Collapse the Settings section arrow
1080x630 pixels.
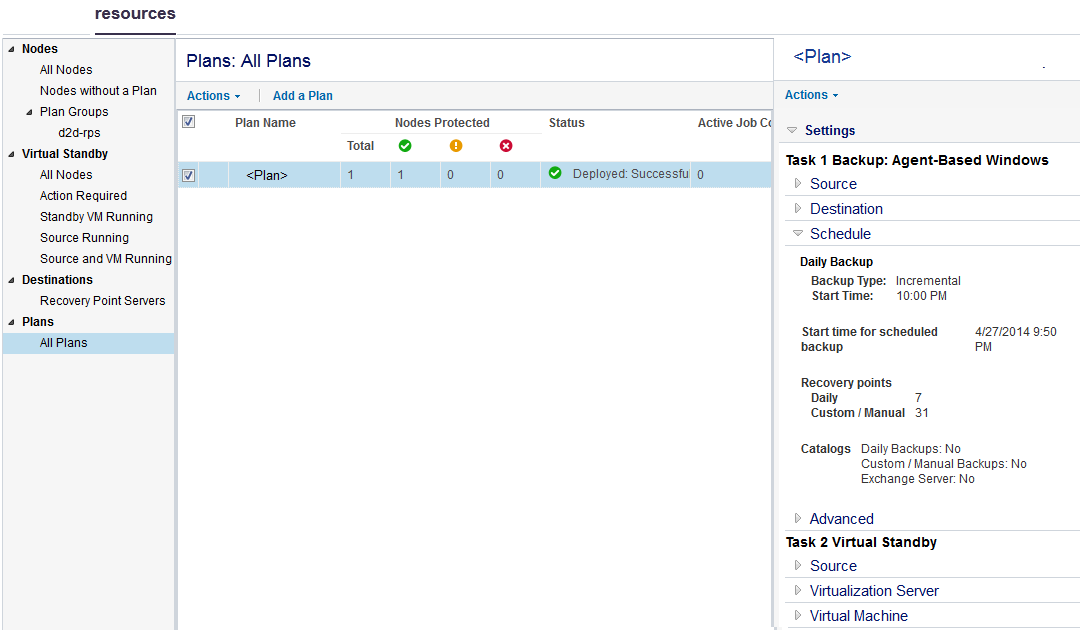(x=792, y=131)
